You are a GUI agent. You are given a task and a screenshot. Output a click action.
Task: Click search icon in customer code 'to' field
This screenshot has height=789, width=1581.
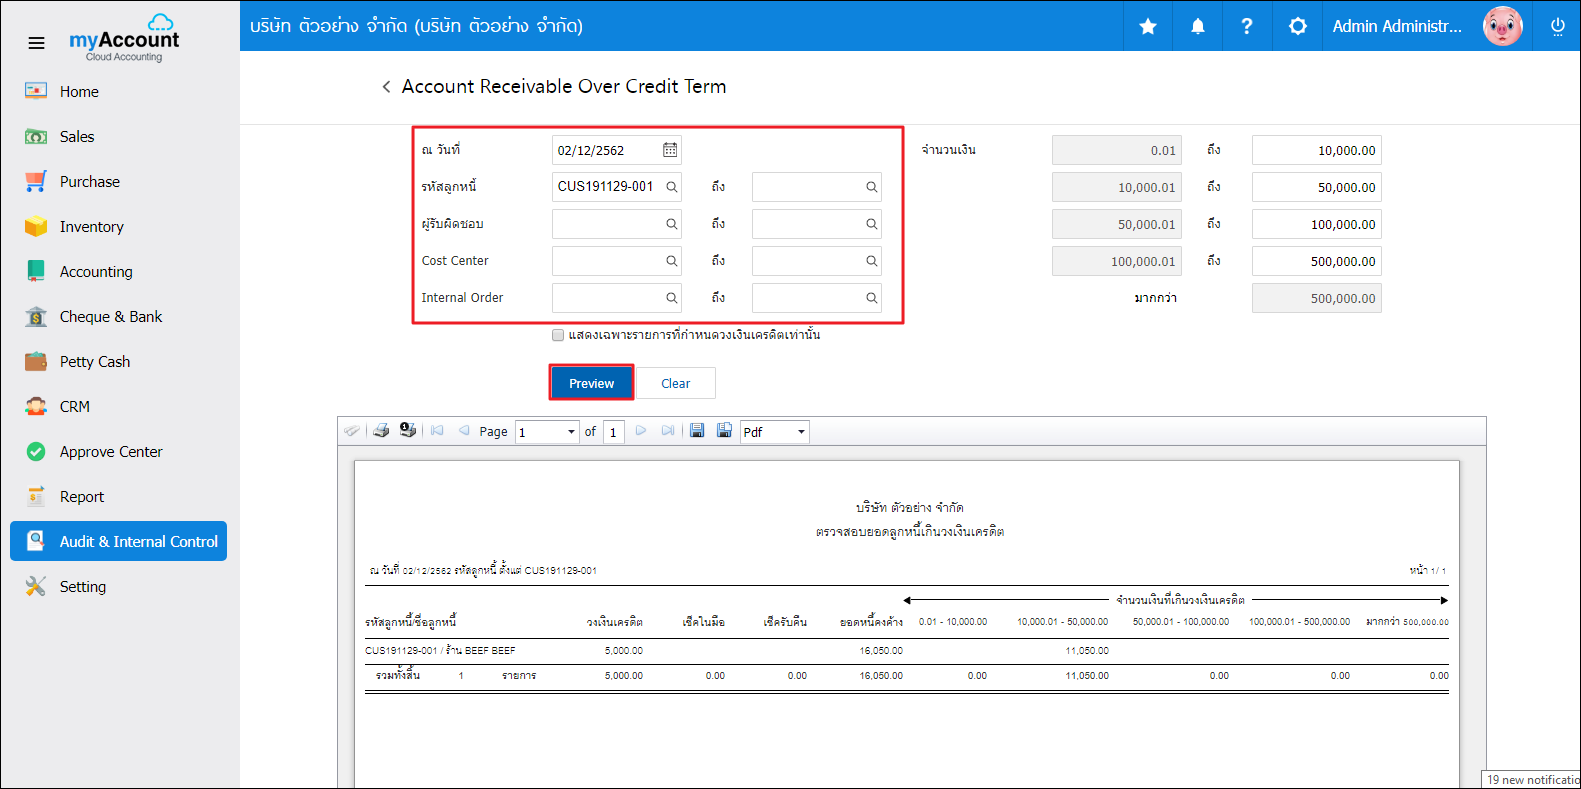tap(872, 187)
